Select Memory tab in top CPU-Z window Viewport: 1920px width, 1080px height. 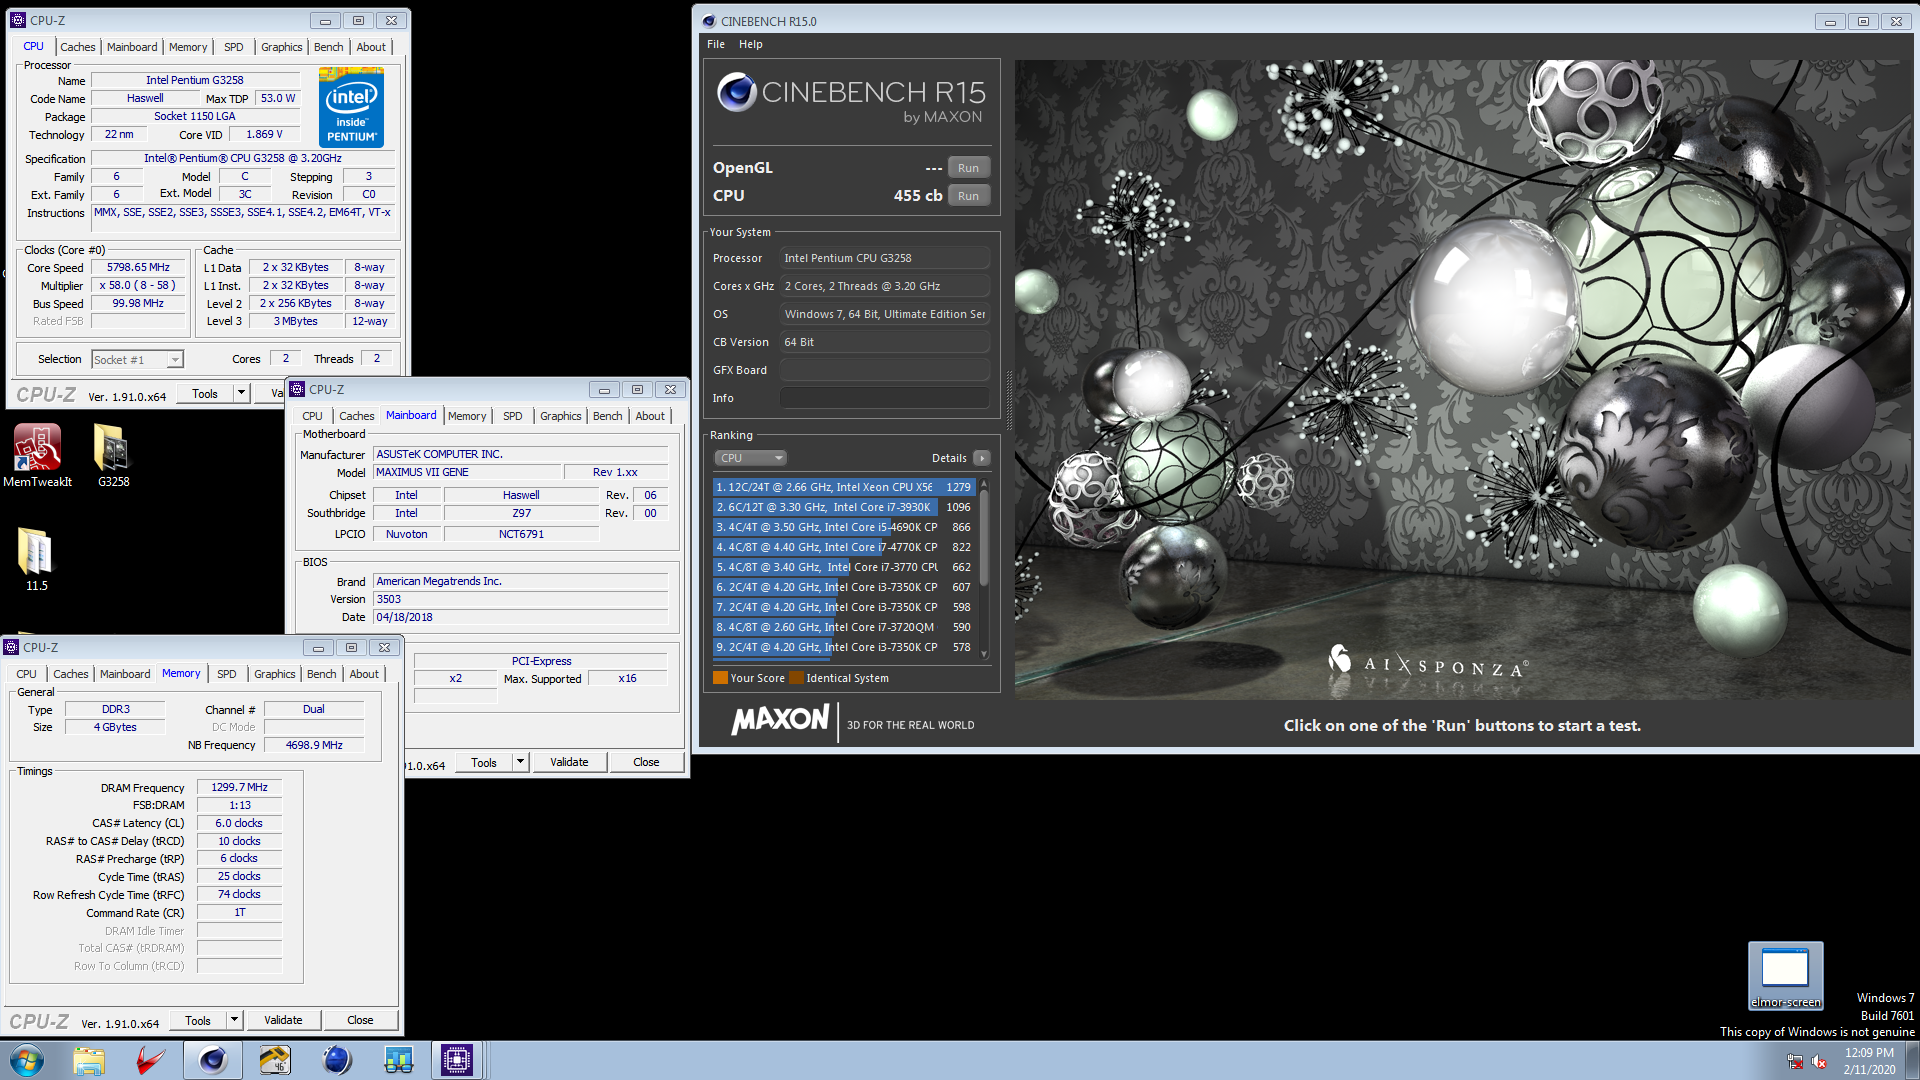coord(188,47)
